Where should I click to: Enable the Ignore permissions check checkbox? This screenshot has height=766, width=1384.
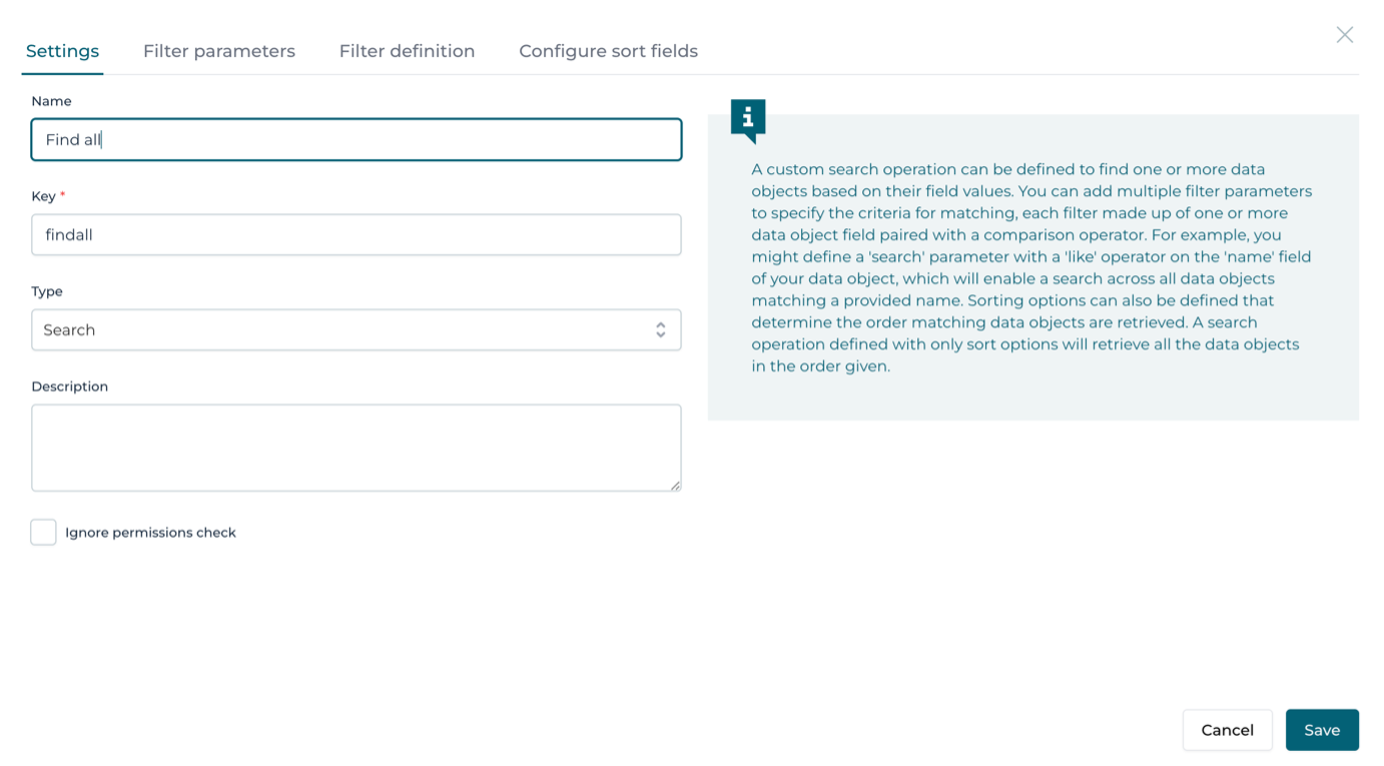pos(43,532)
